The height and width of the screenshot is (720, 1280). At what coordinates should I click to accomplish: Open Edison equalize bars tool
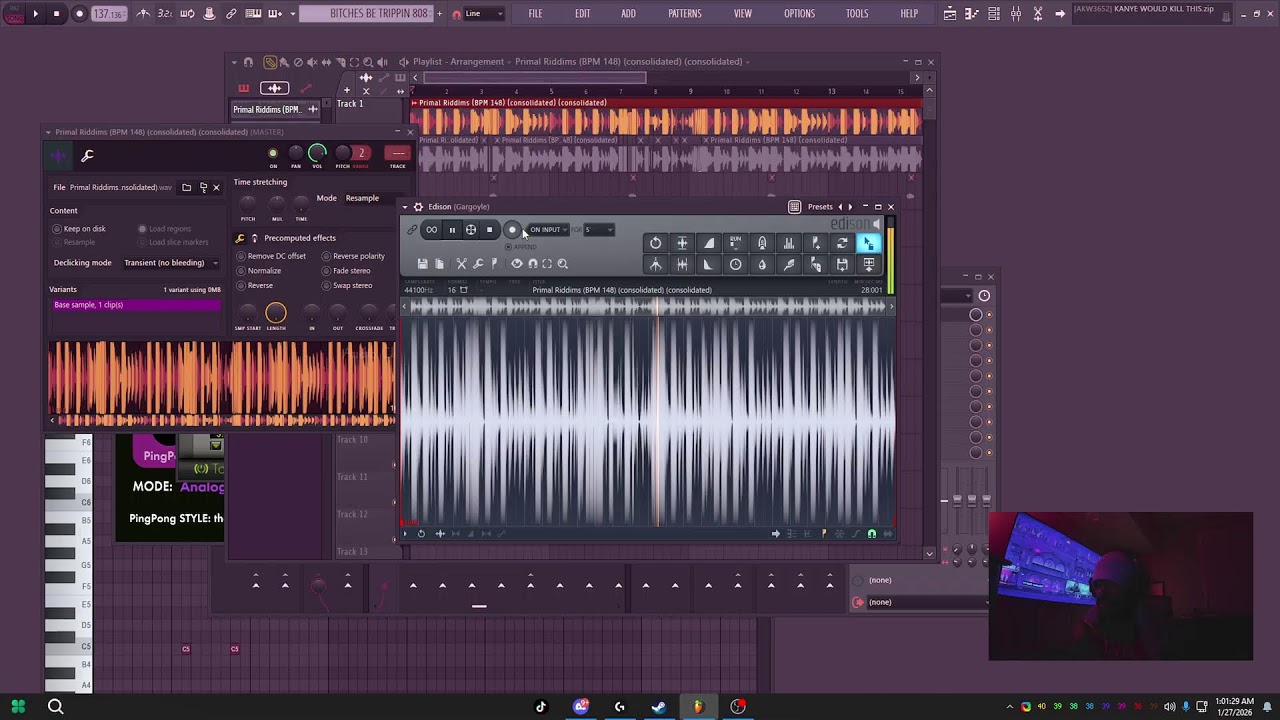789,243
